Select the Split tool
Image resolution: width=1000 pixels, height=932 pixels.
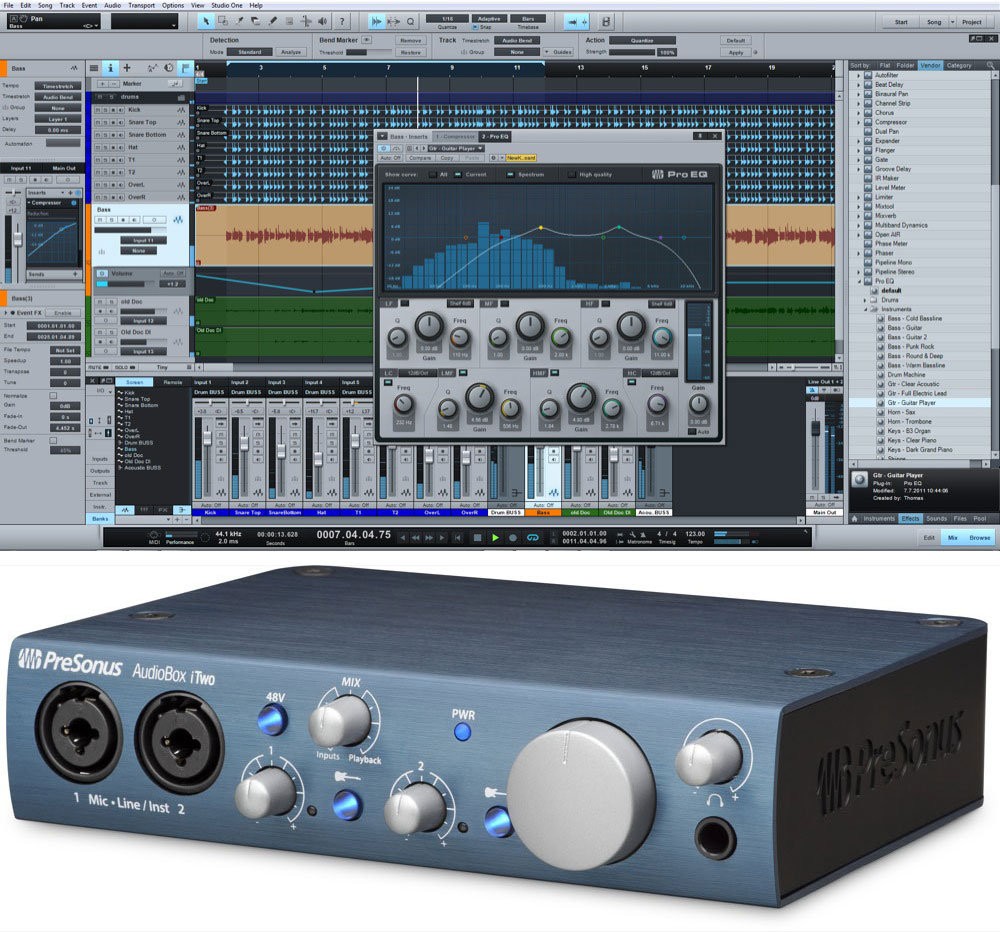click(x=240, y=21)
